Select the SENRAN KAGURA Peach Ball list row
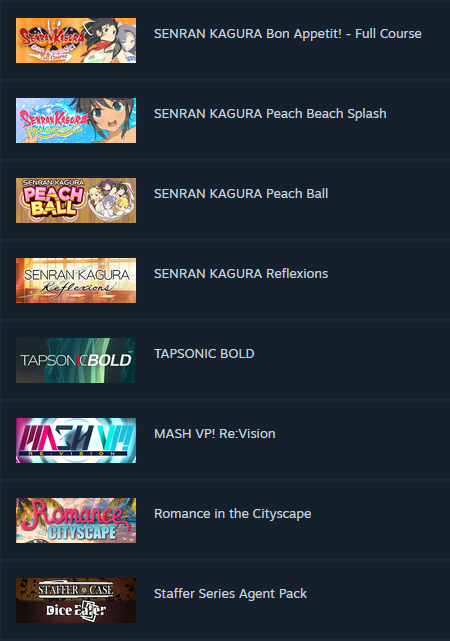The image size is (450, 641). [x=225, y=200]
